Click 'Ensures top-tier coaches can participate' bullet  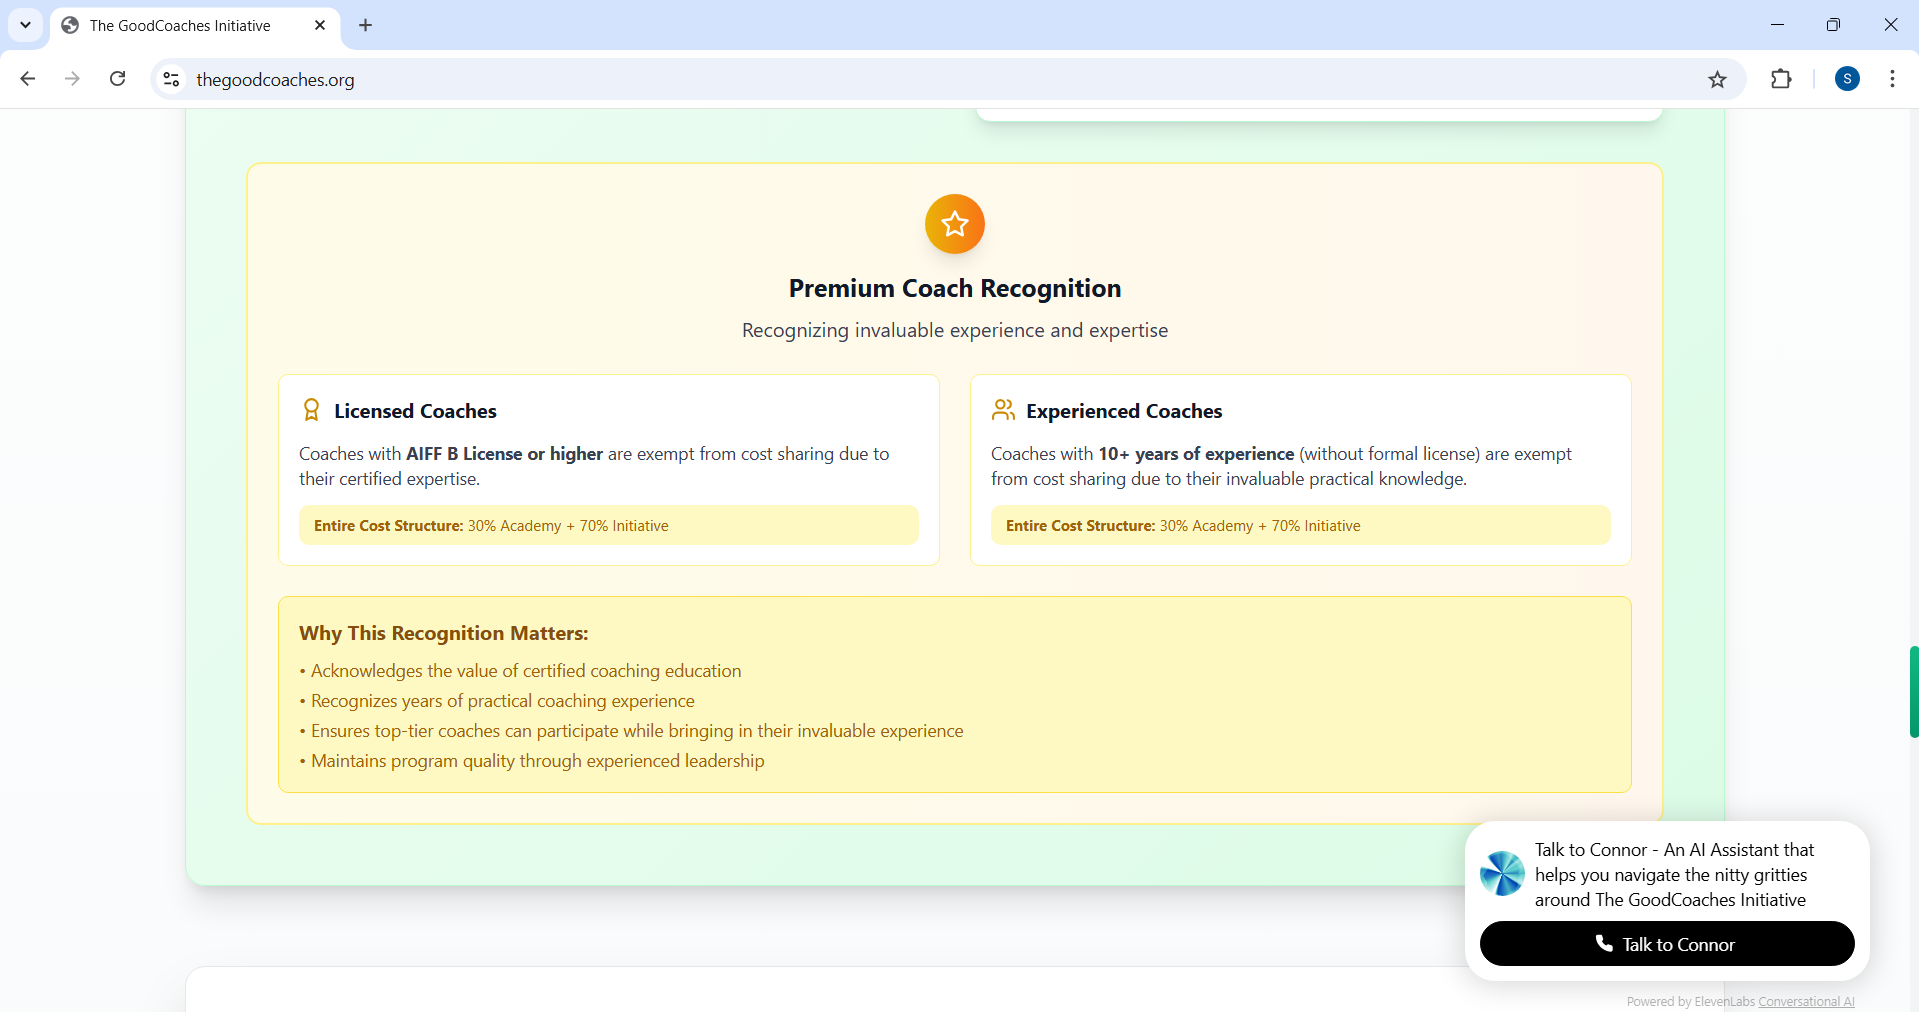pyautogui.click(x=637, y=731)
